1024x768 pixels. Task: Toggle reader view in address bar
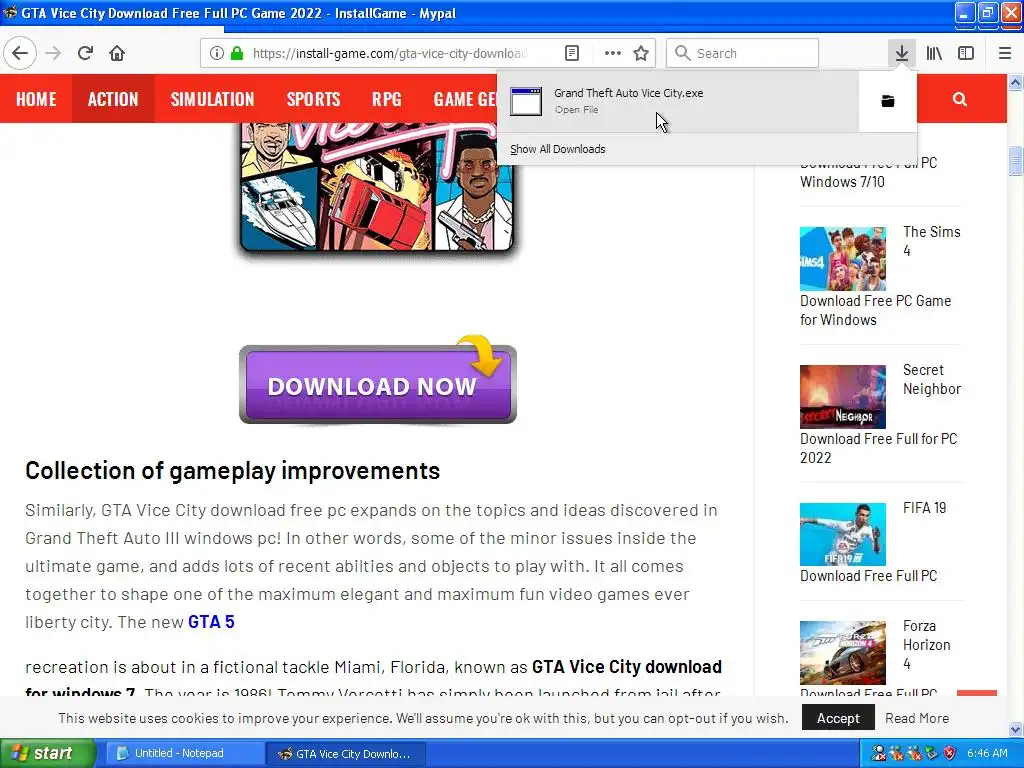[x=572, y=53]
